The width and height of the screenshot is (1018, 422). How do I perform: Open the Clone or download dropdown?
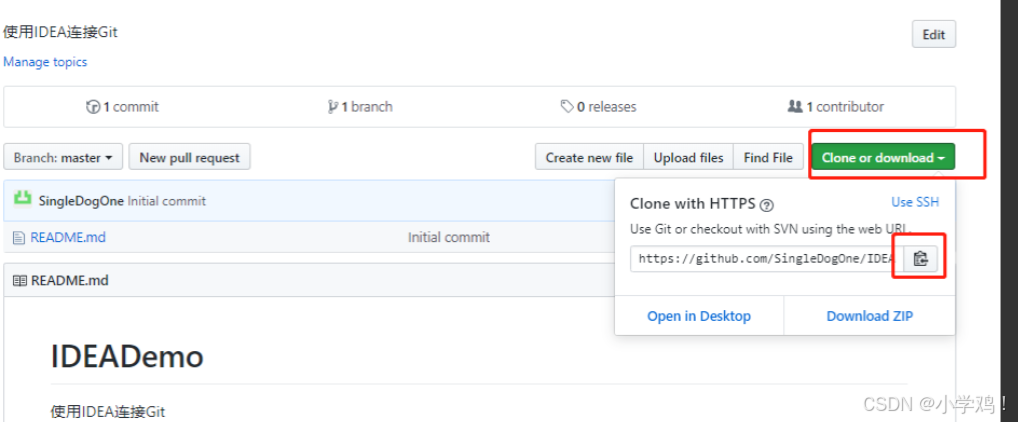pyautogui.click(x=882, y=157)
